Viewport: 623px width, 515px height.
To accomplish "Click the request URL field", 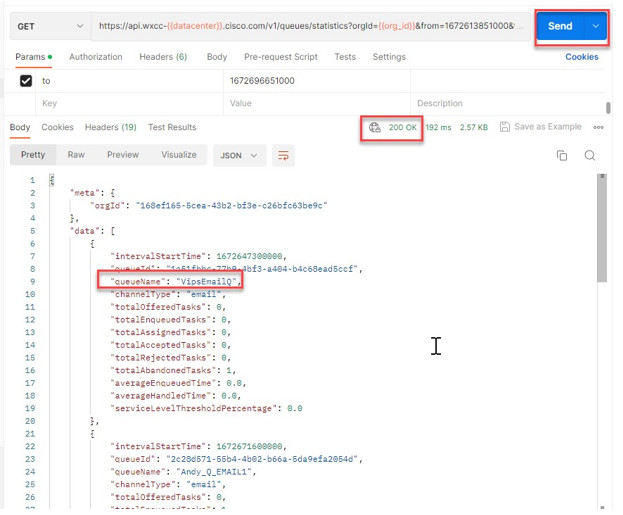I will 311,26.
